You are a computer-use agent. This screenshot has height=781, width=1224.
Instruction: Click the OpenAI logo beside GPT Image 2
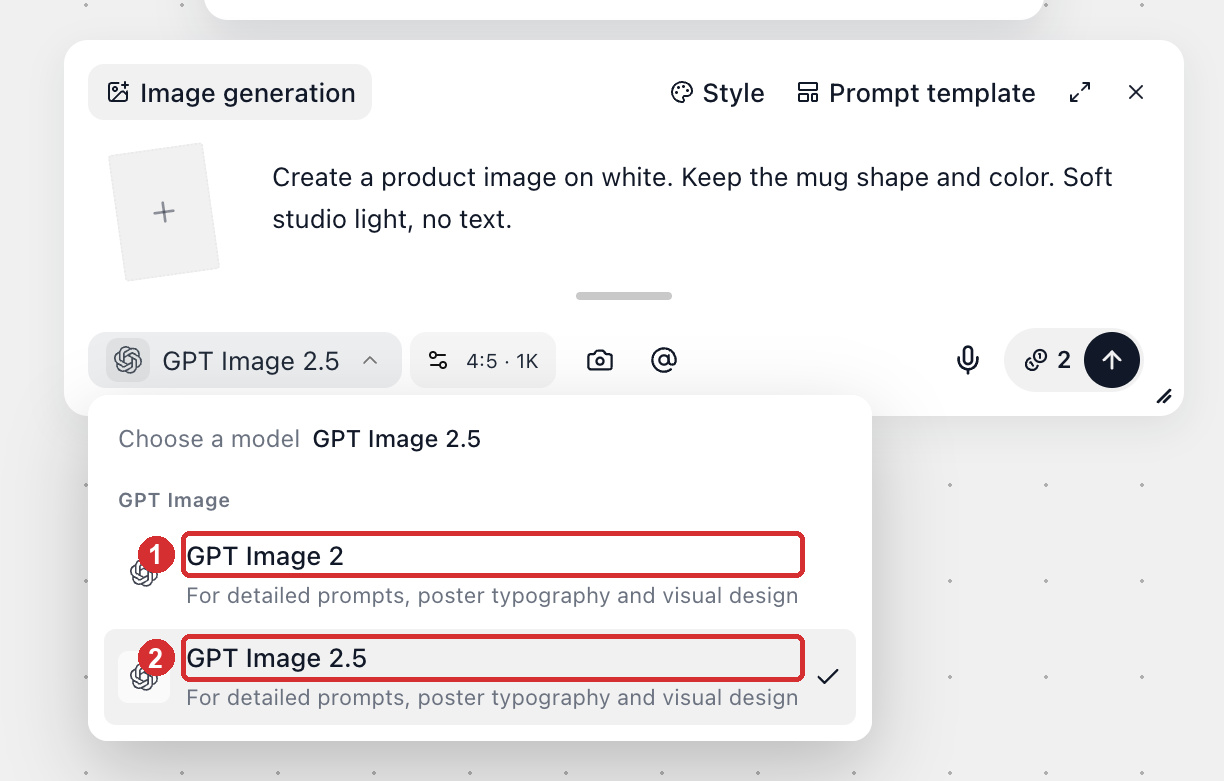click(144, 573)
